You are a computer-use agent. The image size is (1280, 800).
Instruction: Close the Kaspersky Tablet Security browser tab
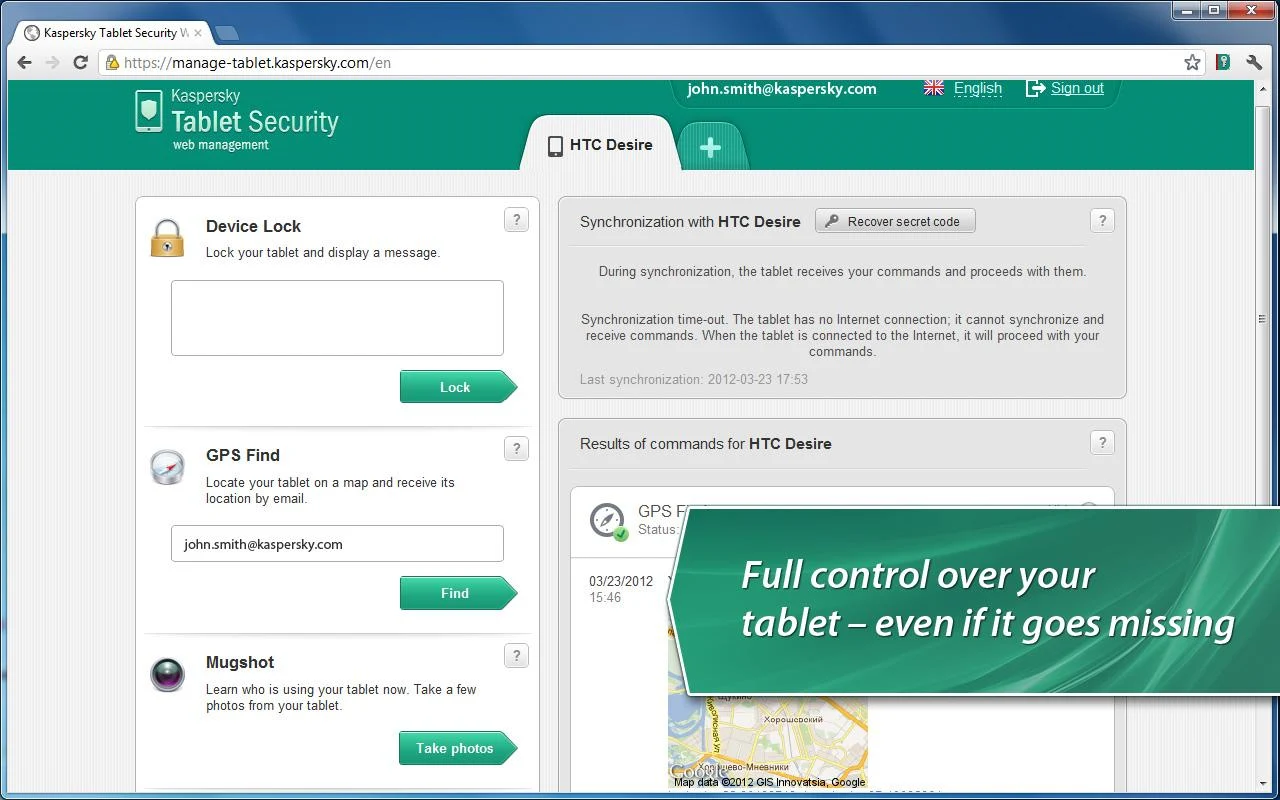(x=197, y=33)
